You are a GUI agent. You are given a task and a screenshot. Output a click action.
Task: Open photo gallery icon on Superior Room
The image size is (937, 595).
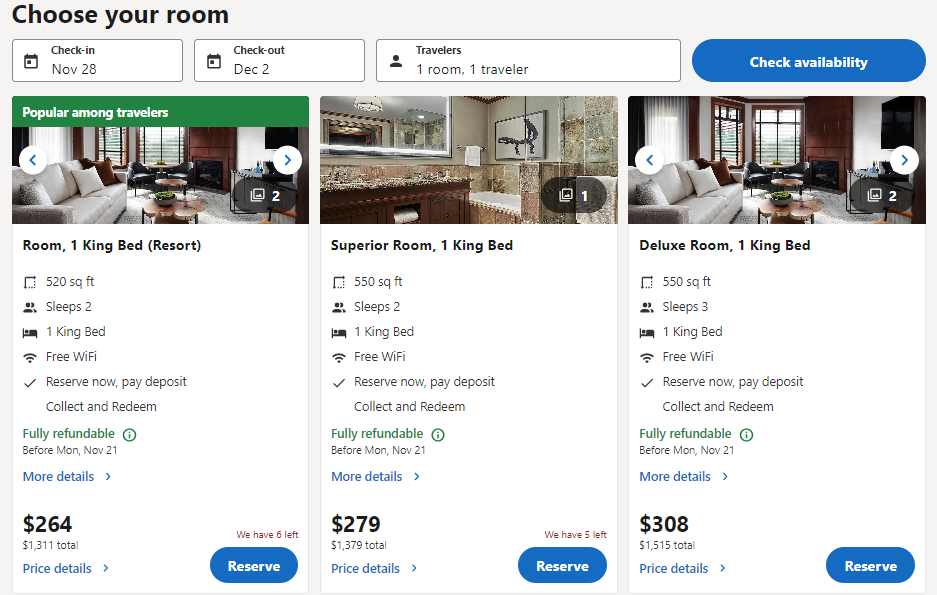point(574,196)
